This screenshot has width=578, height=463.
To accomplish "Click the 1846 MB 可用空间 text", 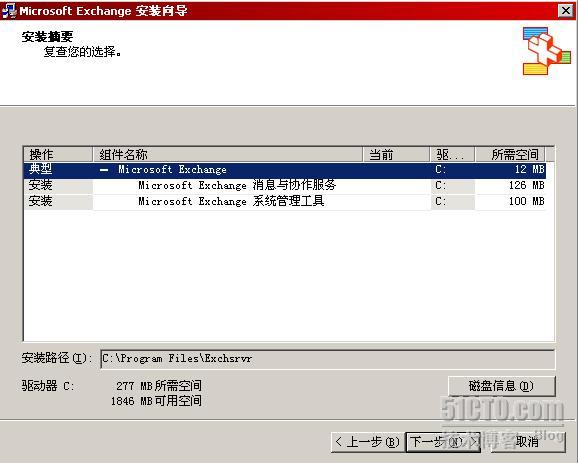I will pyautogui.click(x=156, y=401).
